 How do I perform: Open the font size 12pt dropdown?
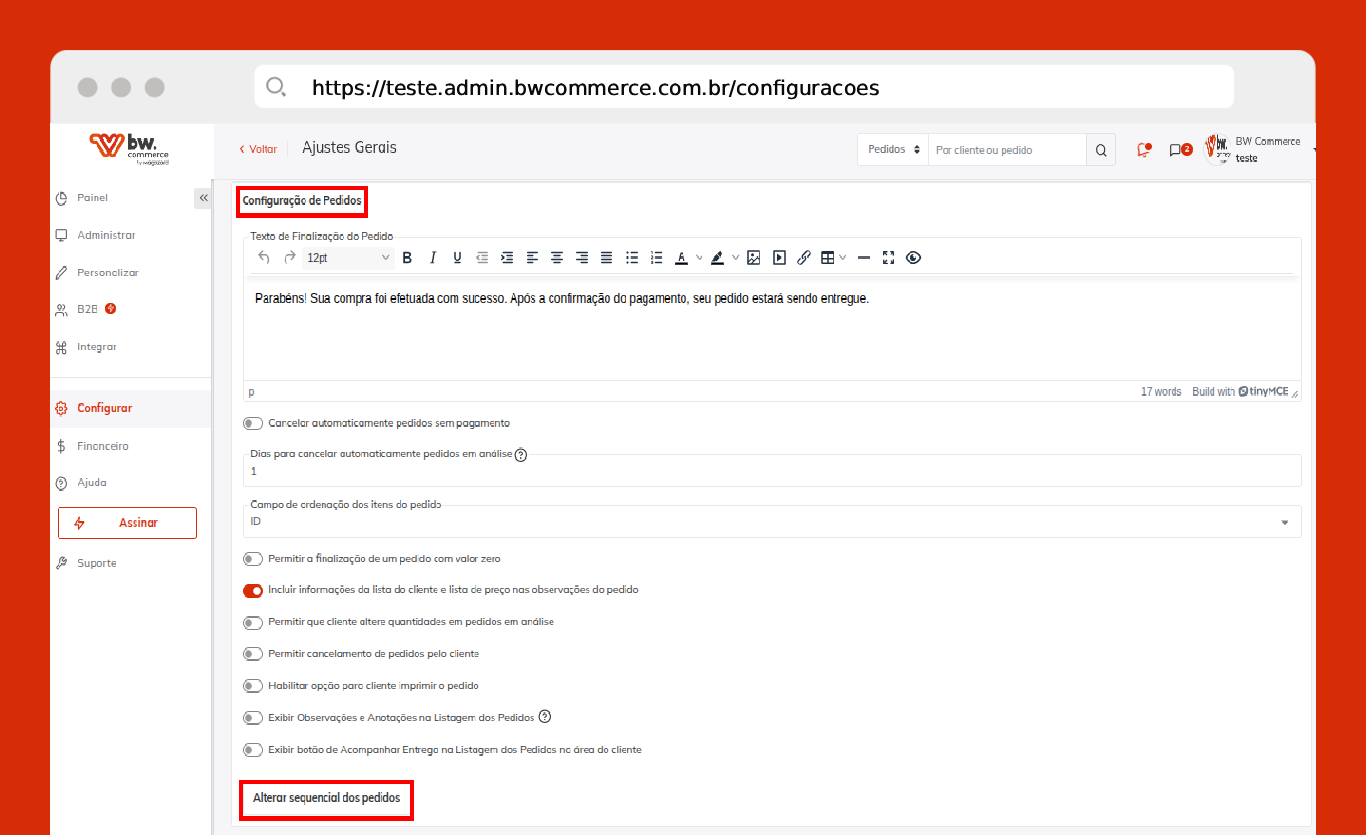pos(347,258)
